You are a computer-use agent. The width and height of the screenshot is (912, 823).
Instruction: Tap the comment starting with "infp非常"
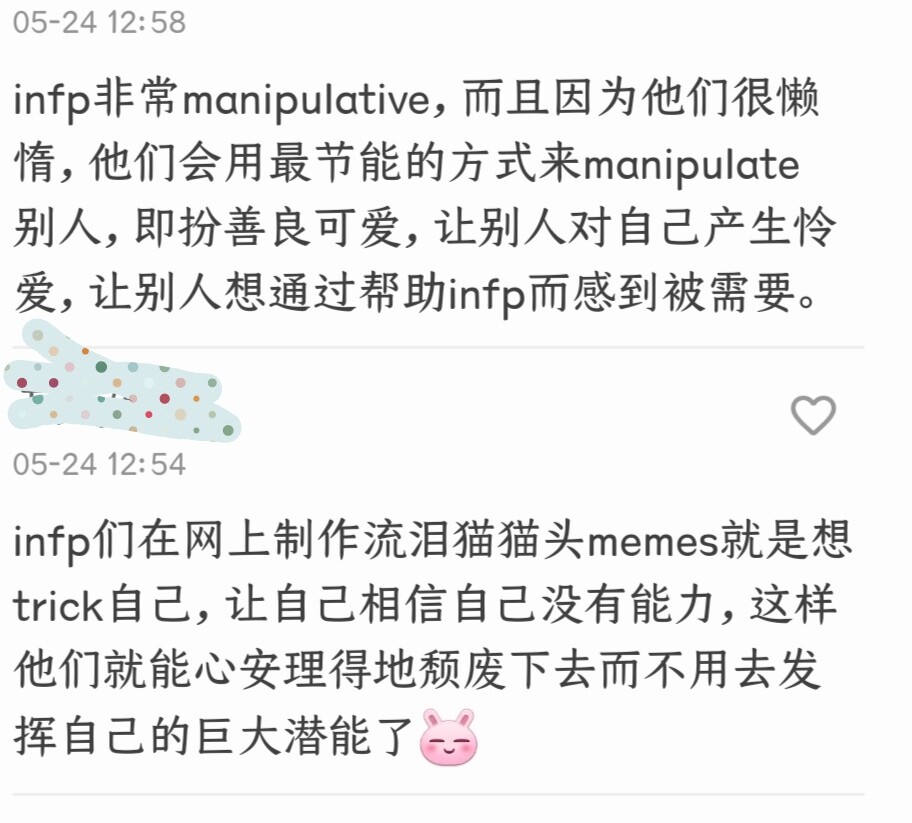(x=425, y=196)
